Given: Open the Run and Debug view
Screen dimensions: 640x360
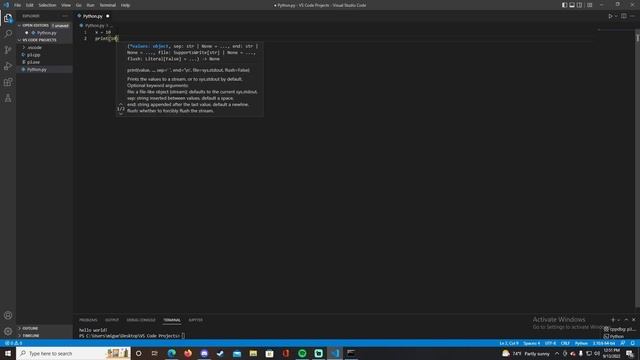Looking at the screenshot, I should (x=8, y=66).
